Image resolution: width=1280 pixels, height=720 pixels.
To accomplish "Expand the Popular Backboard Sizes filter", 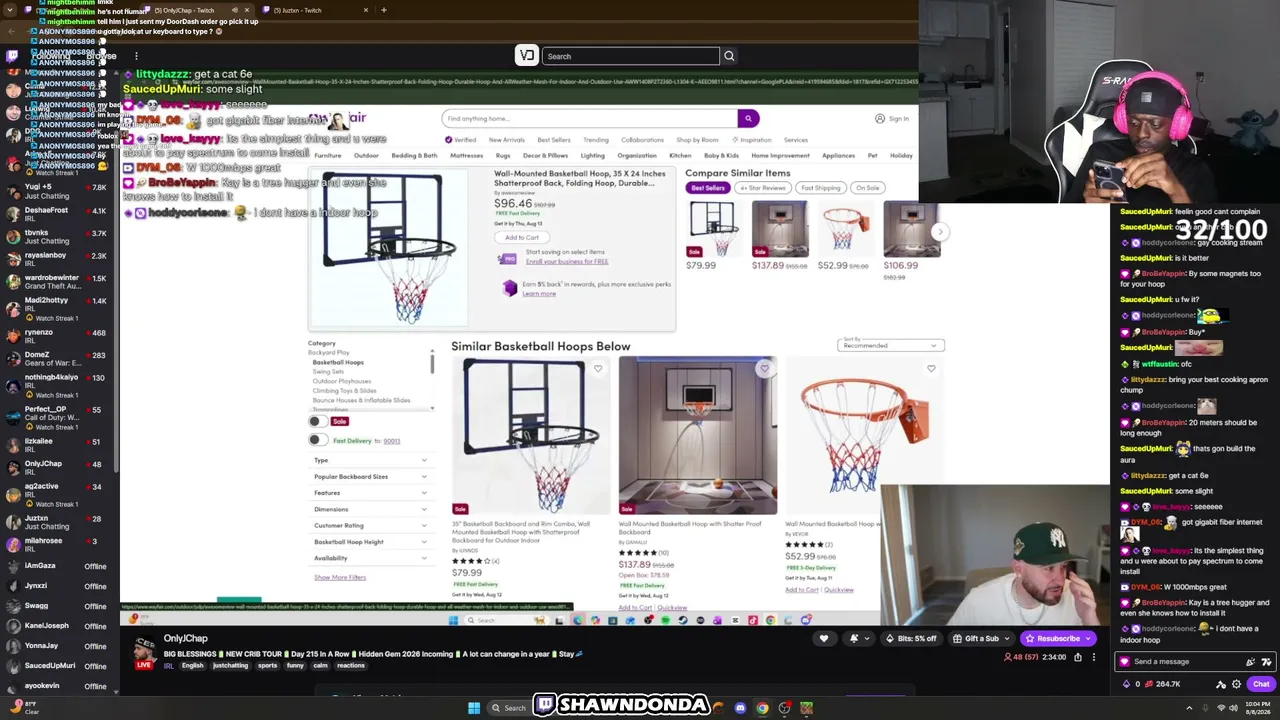I will (371, 476).
